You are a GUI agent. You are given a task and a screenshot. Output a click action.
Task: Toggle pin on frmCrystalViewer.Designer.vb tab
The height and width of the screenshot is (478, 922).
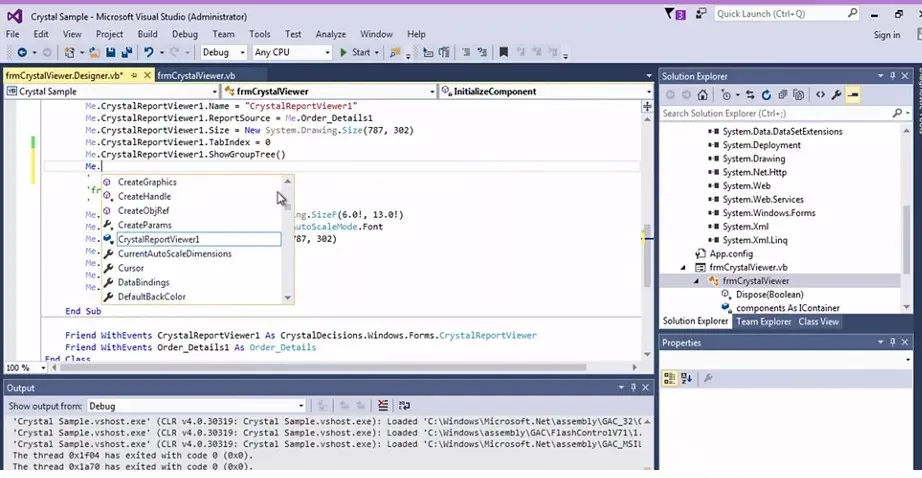(x=132, y=75)
